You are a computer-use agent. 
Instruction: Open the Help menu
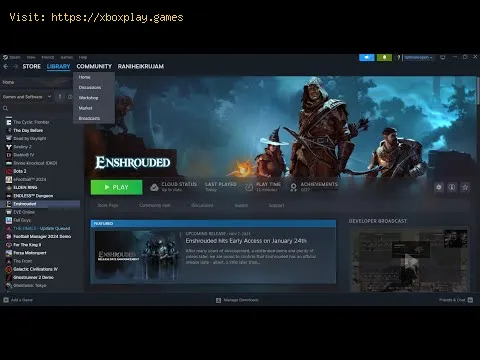[x=83, y=57]
